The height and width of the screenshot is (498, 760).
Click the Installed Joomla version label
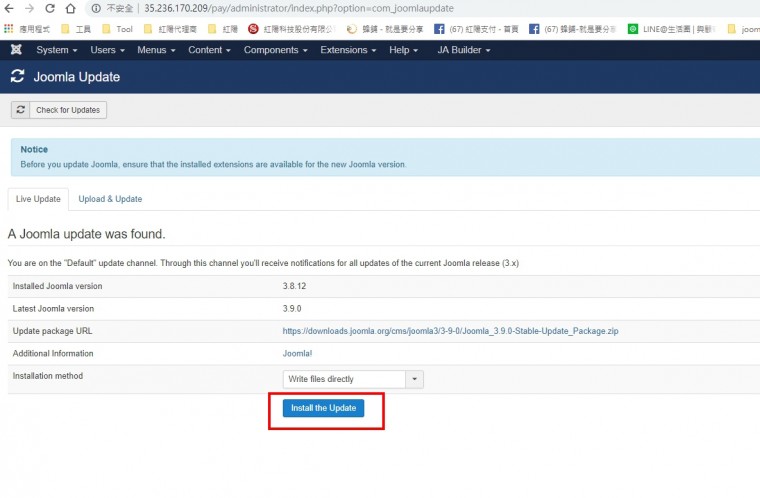coord(57,286)
